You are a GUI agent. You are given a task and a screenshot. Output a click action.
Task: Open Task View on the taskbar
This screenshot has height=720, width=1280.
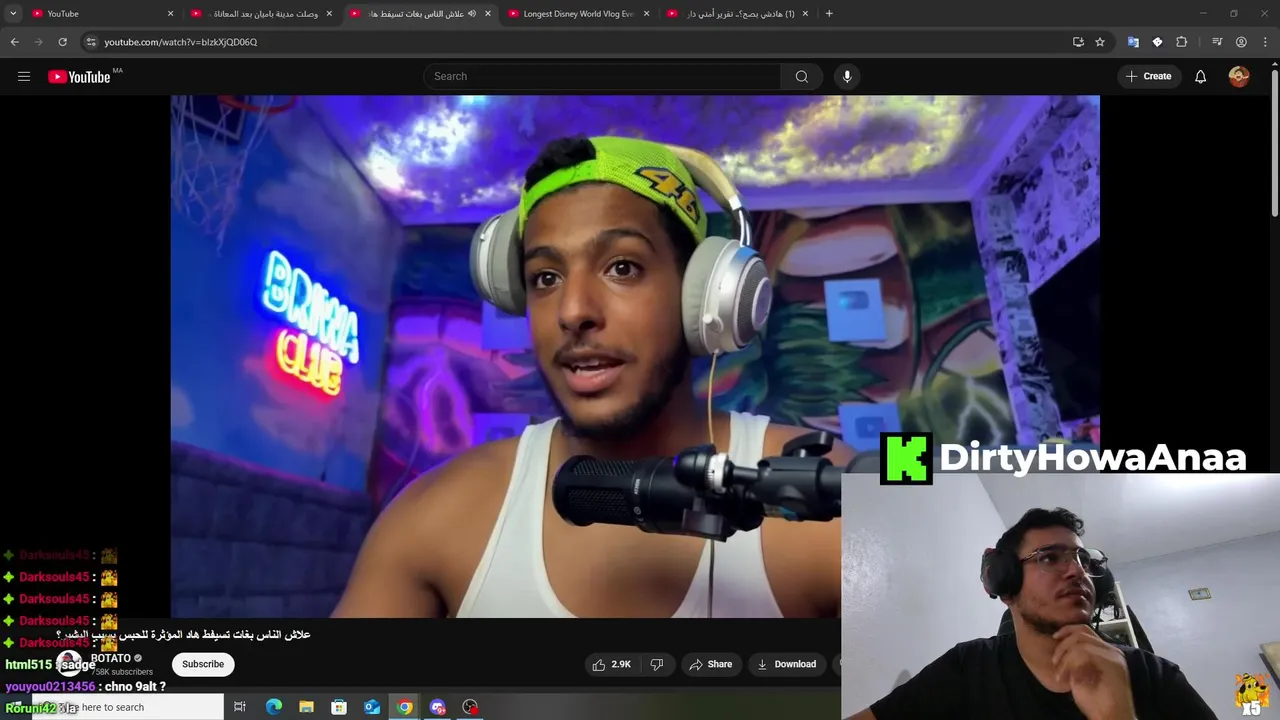[240, 707]
